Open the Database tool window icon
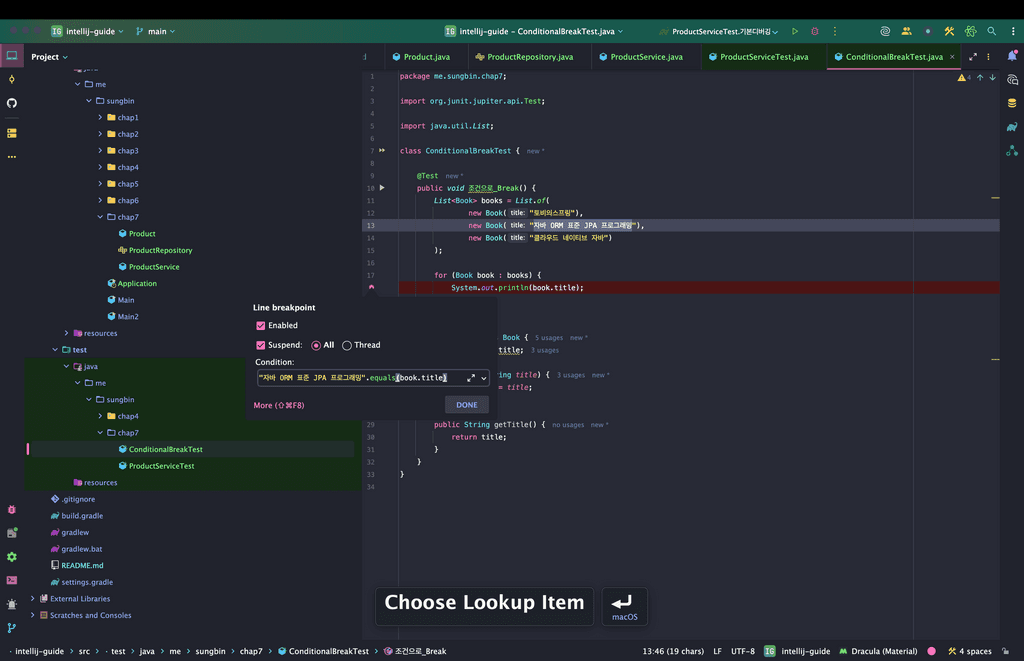Viewport: 1024px width, 661px height. click(x=1012, y=103)
